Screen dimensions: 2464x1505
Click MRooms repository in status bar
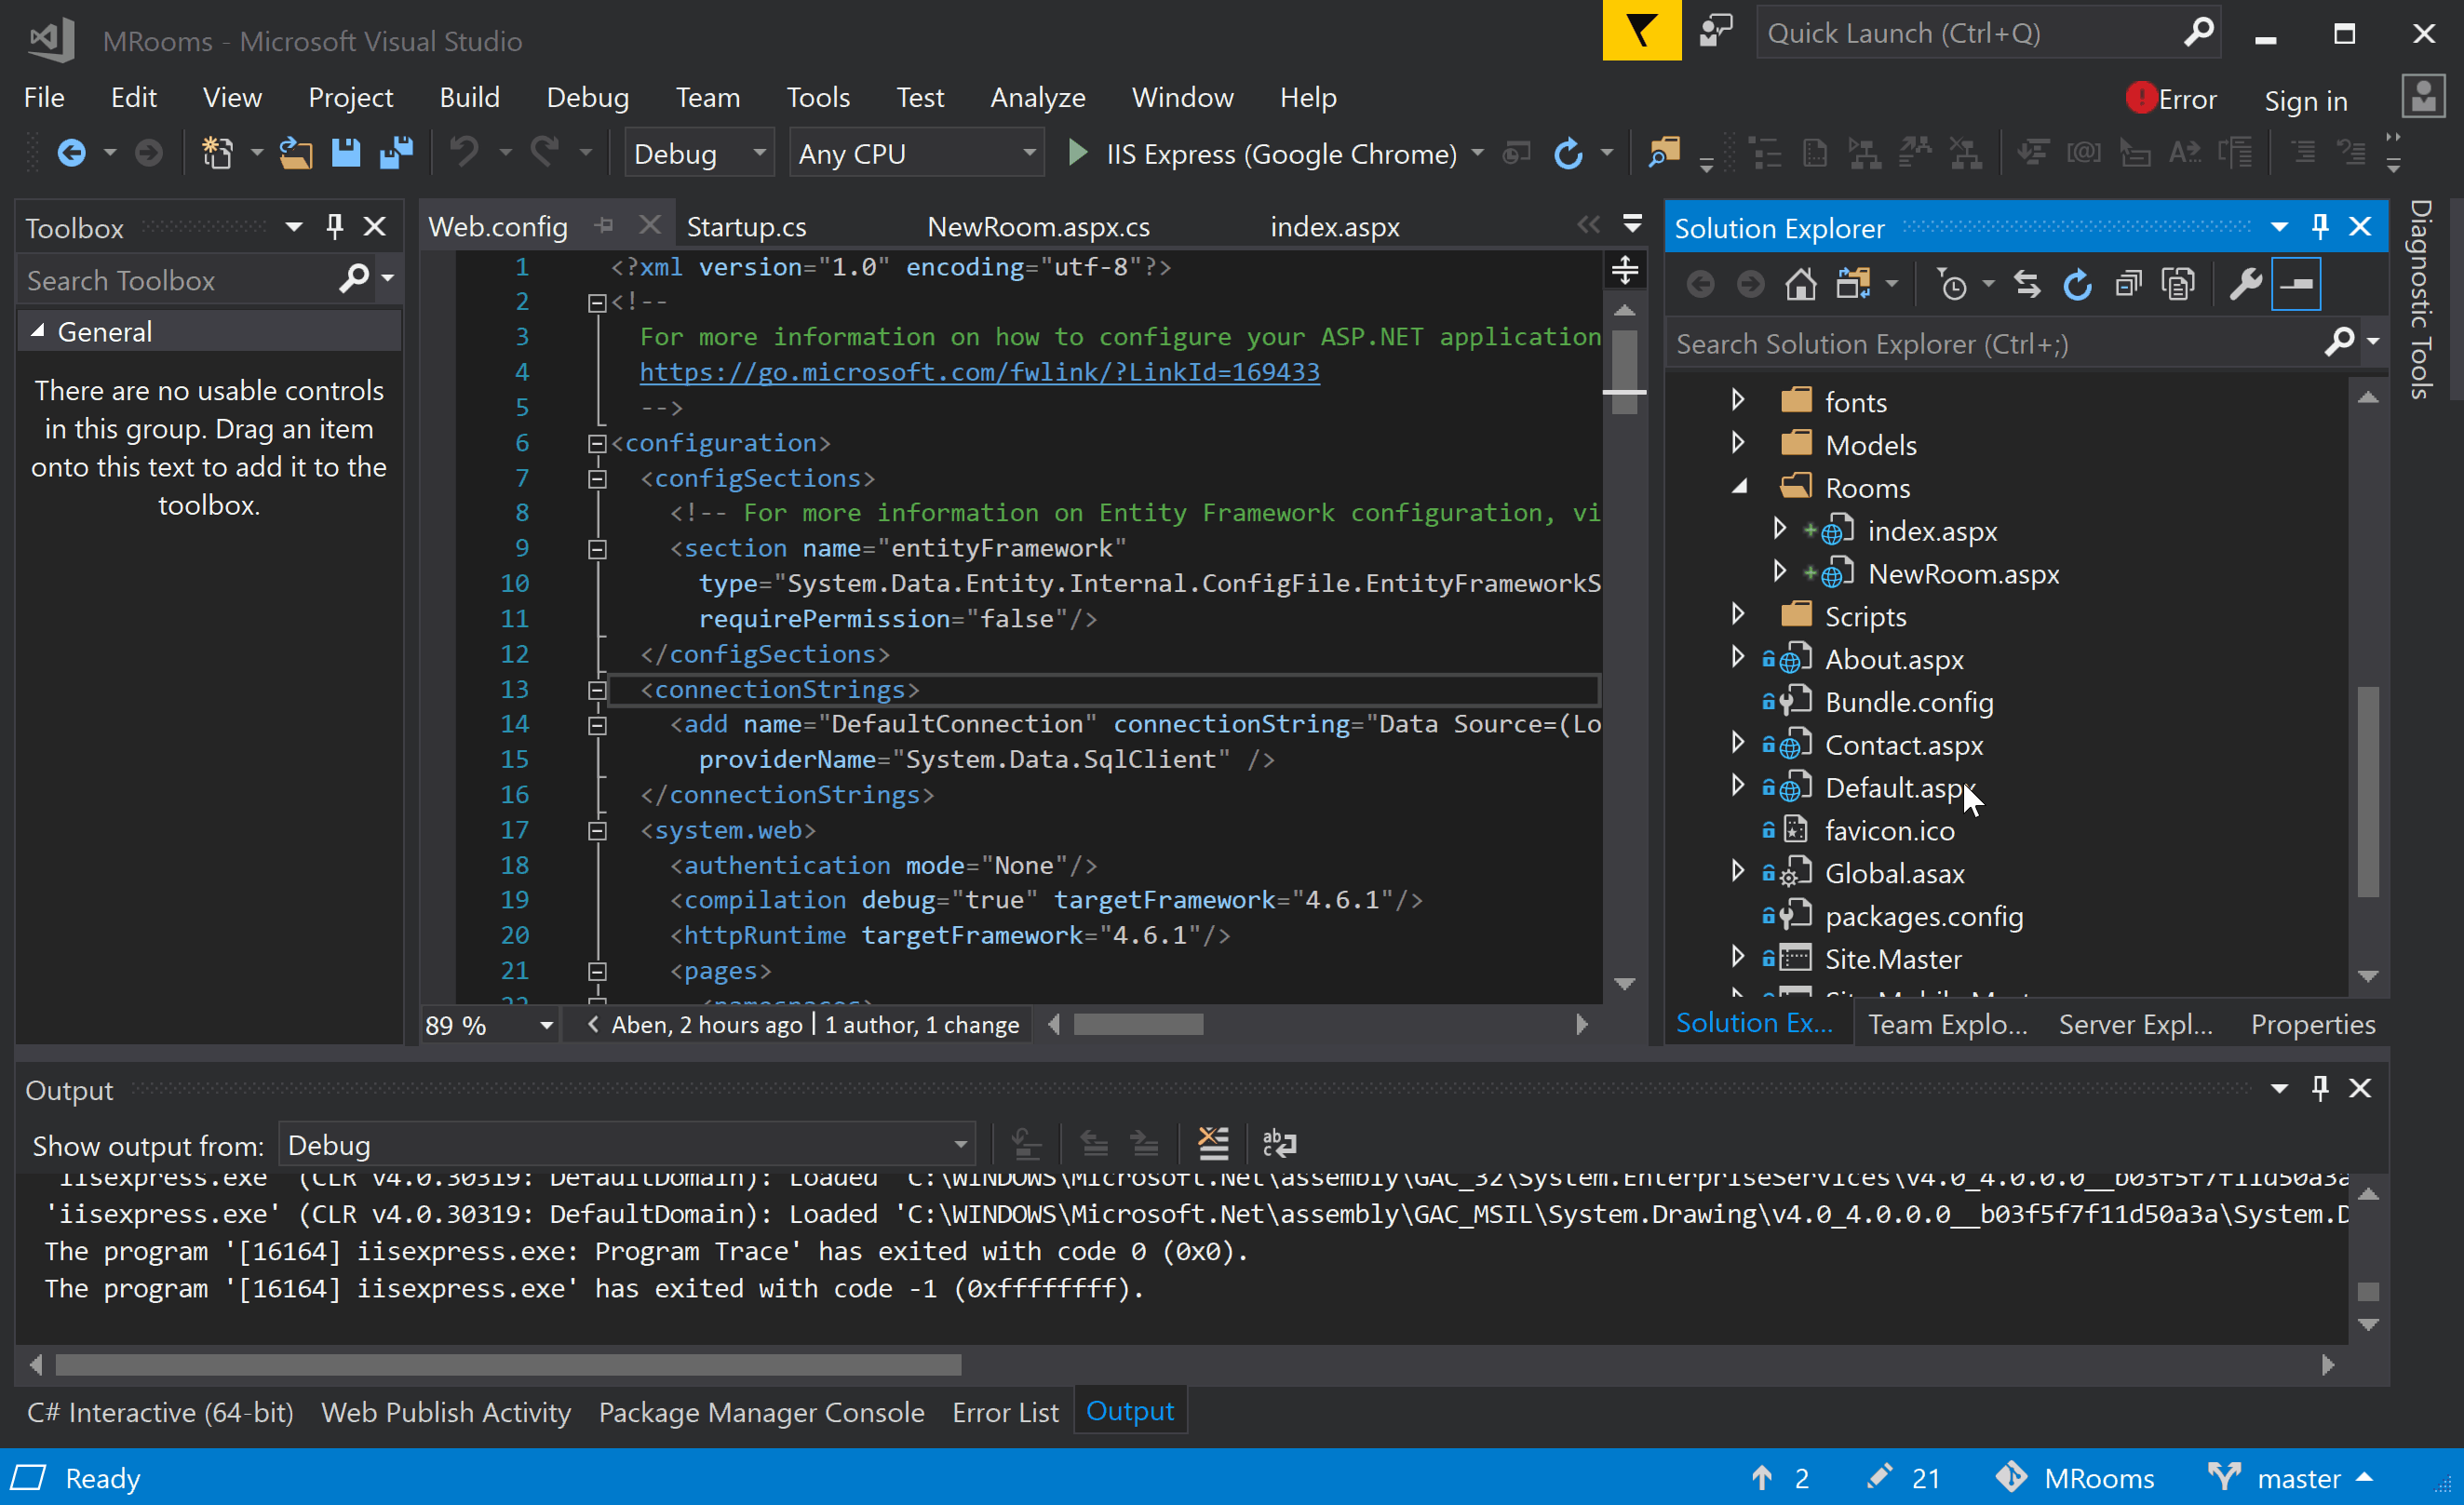2076,1478
